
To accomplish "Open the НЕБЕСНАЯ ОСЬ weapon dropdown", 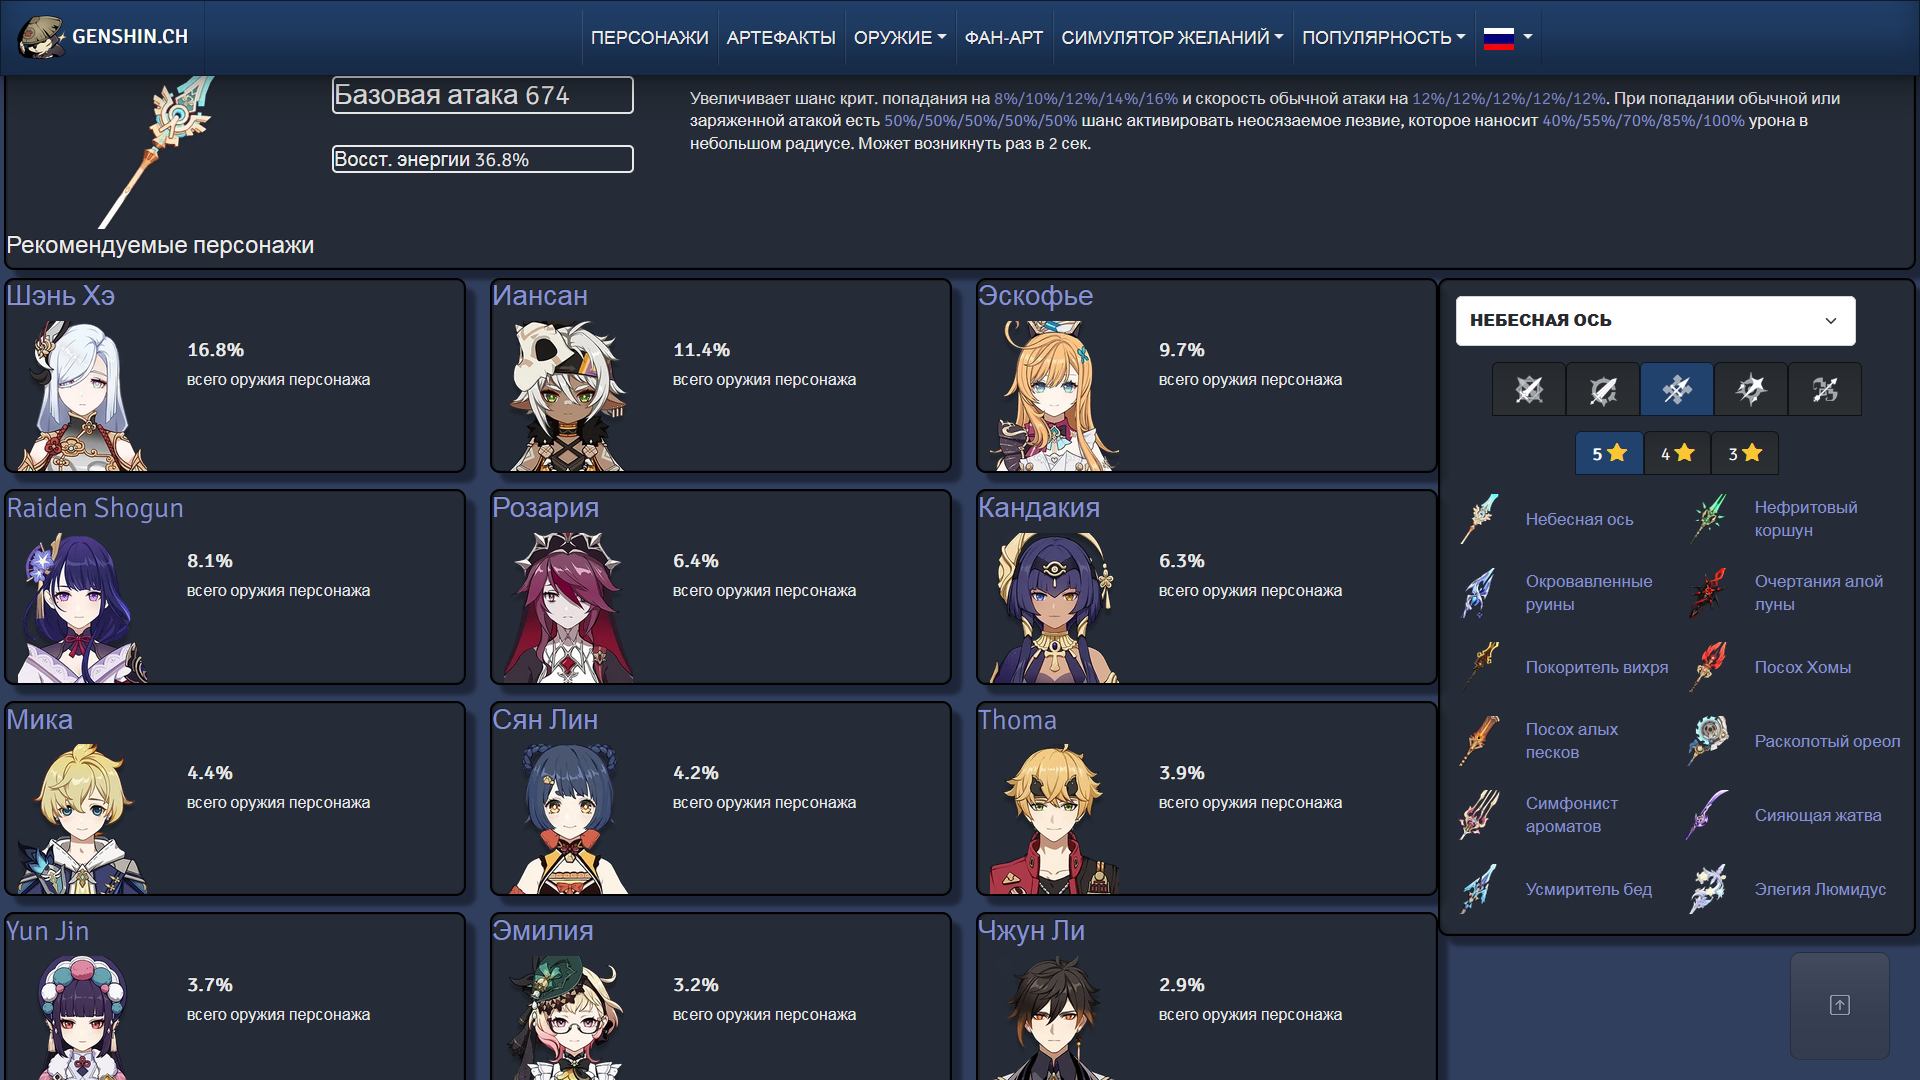I will point(1655,321).
